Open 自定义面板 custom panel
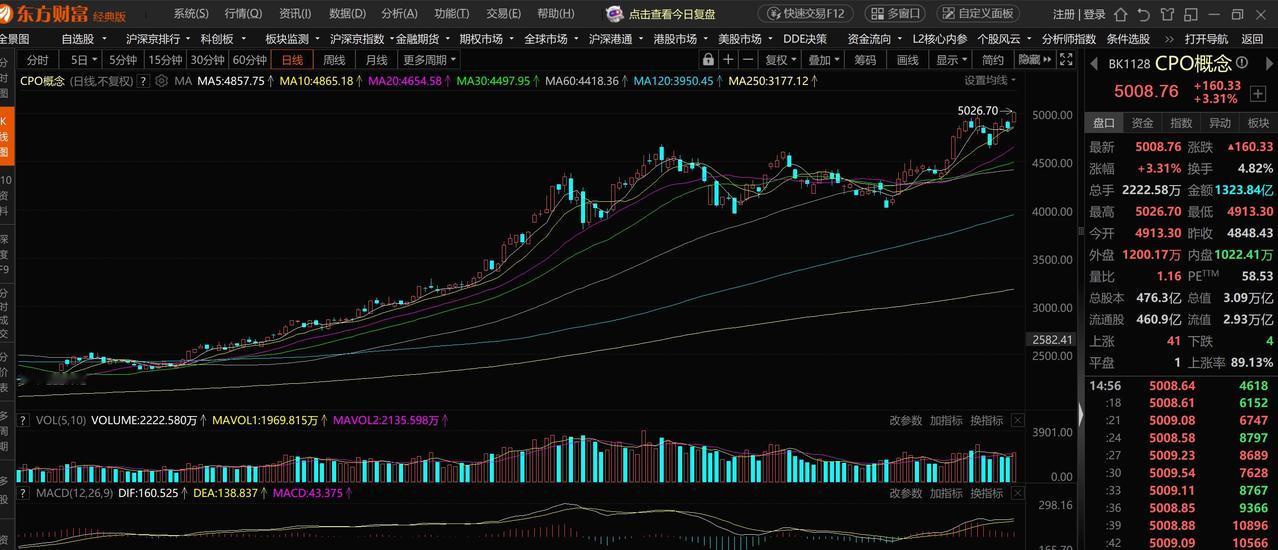The image size is (1278, 550). [x=978, y=14]
